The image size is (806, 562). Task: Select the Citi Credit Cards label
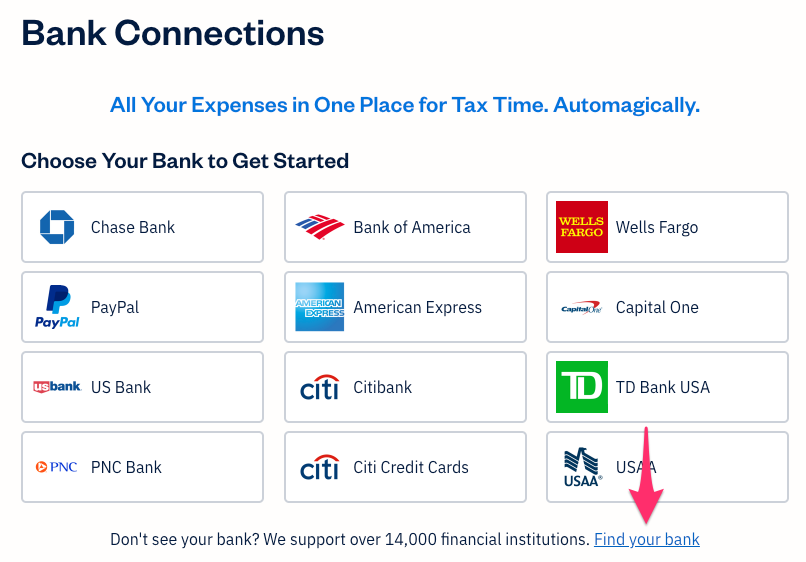click(411, 467)
